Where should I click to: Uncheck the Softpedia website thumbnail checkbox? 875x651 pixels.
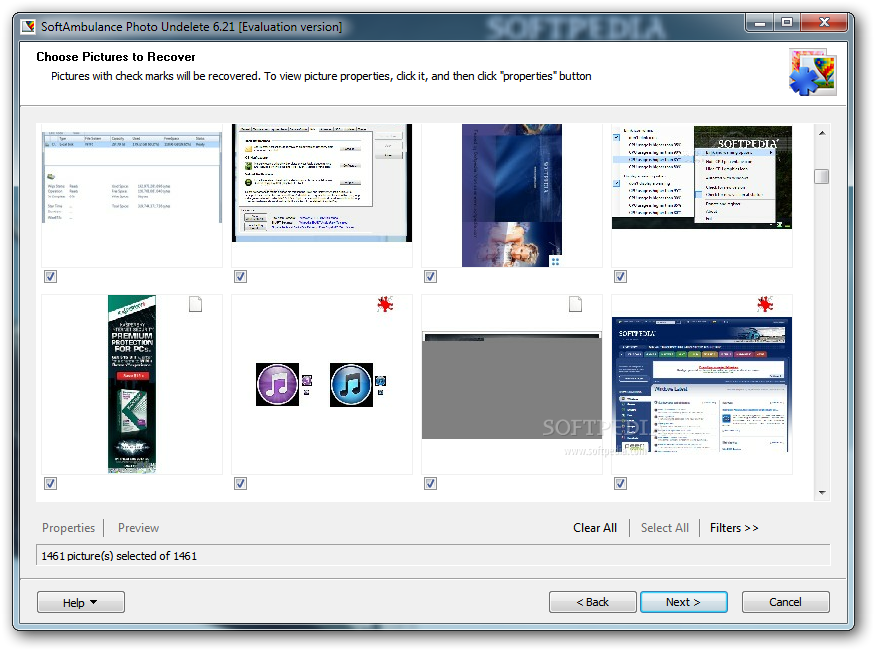coord(621,484)
